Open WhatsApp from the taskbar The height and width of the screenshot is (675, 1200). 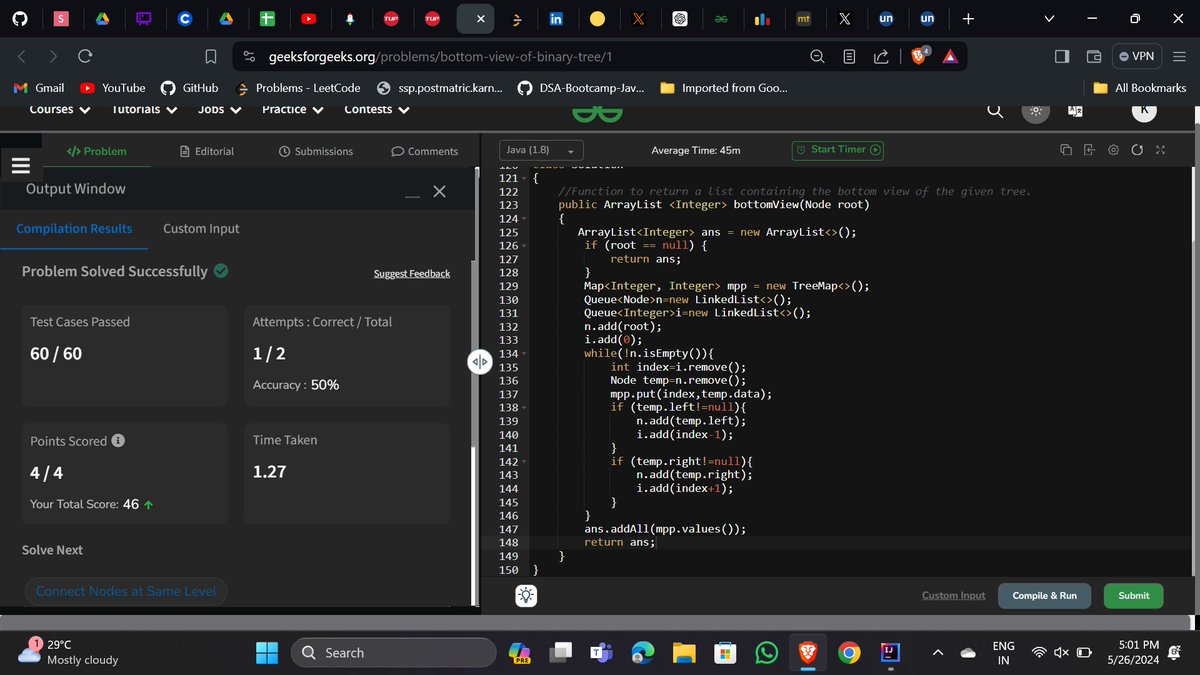766,653
